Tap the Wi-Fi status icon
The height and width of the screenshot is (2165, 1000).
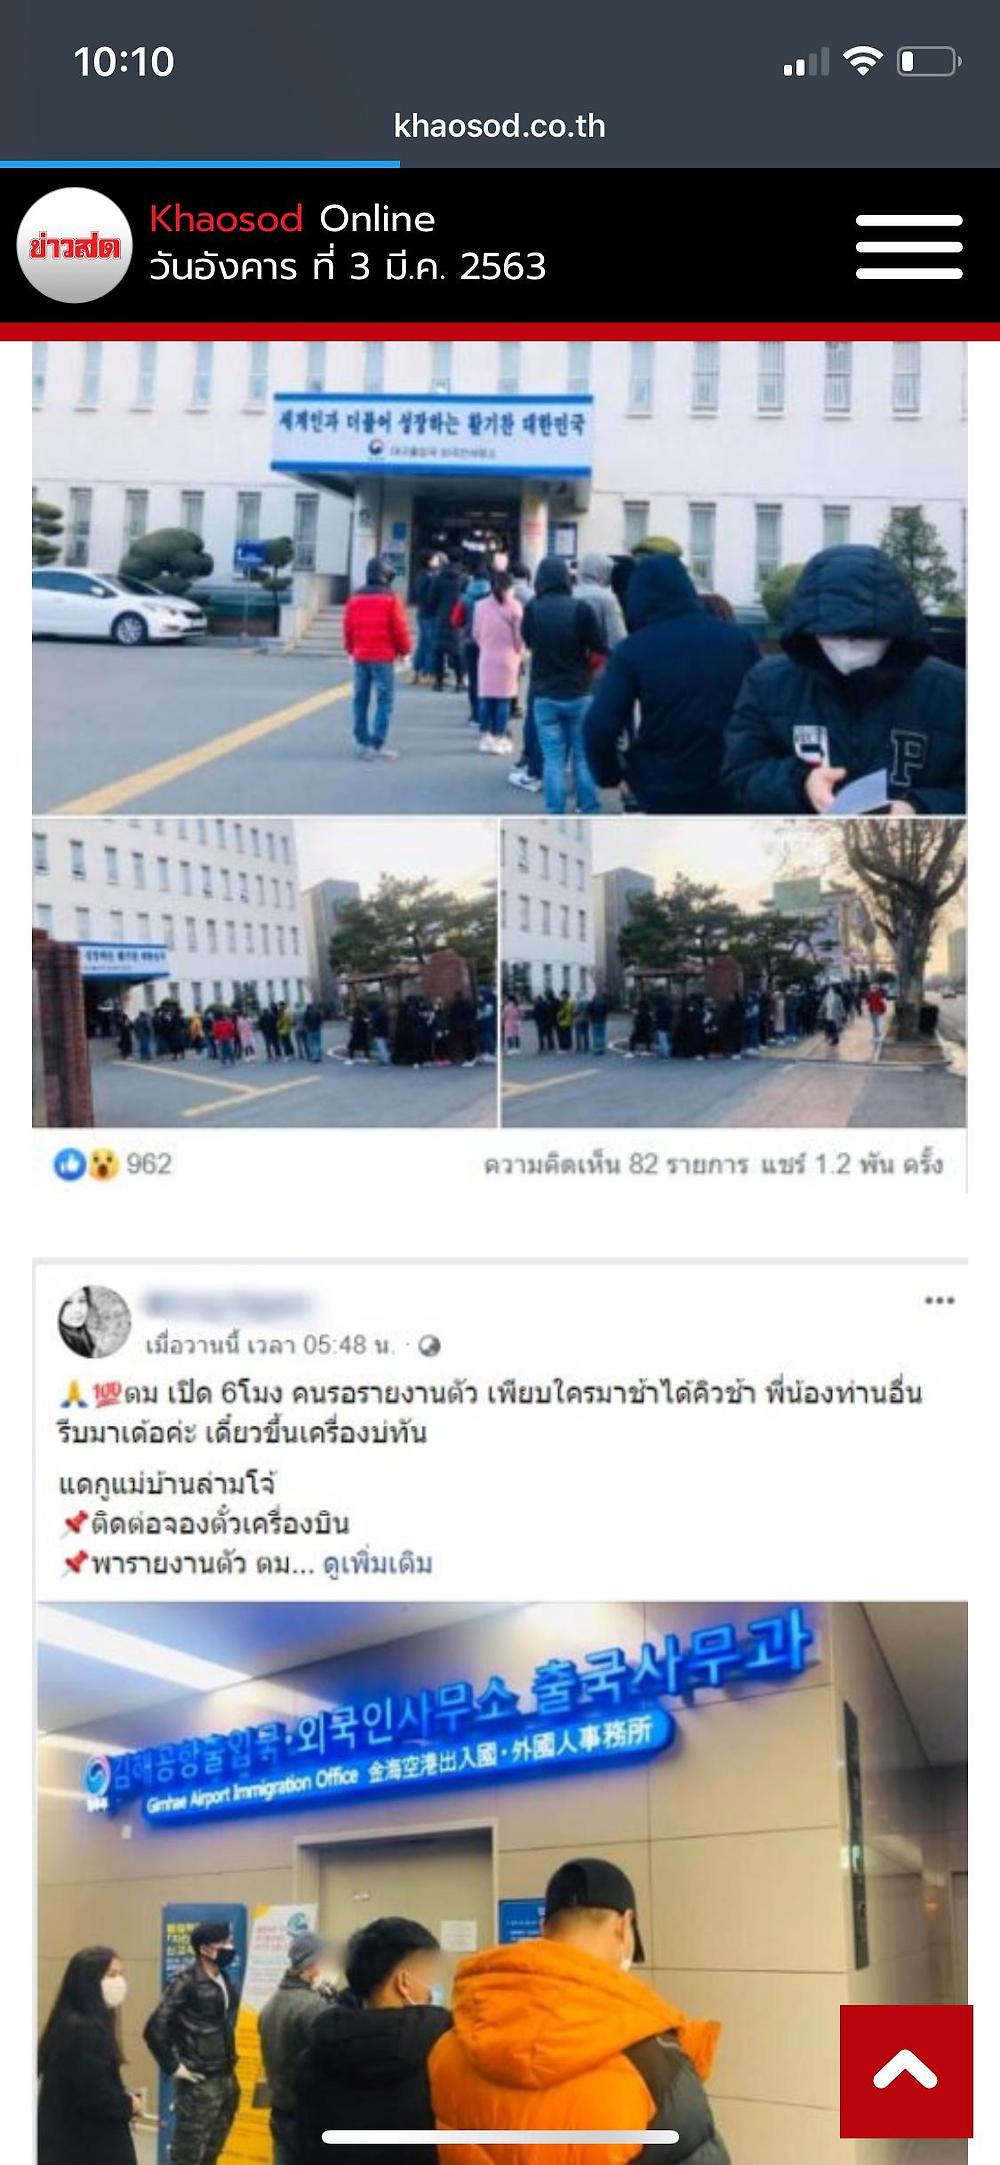pyautogui.click(x=862, y=62)
